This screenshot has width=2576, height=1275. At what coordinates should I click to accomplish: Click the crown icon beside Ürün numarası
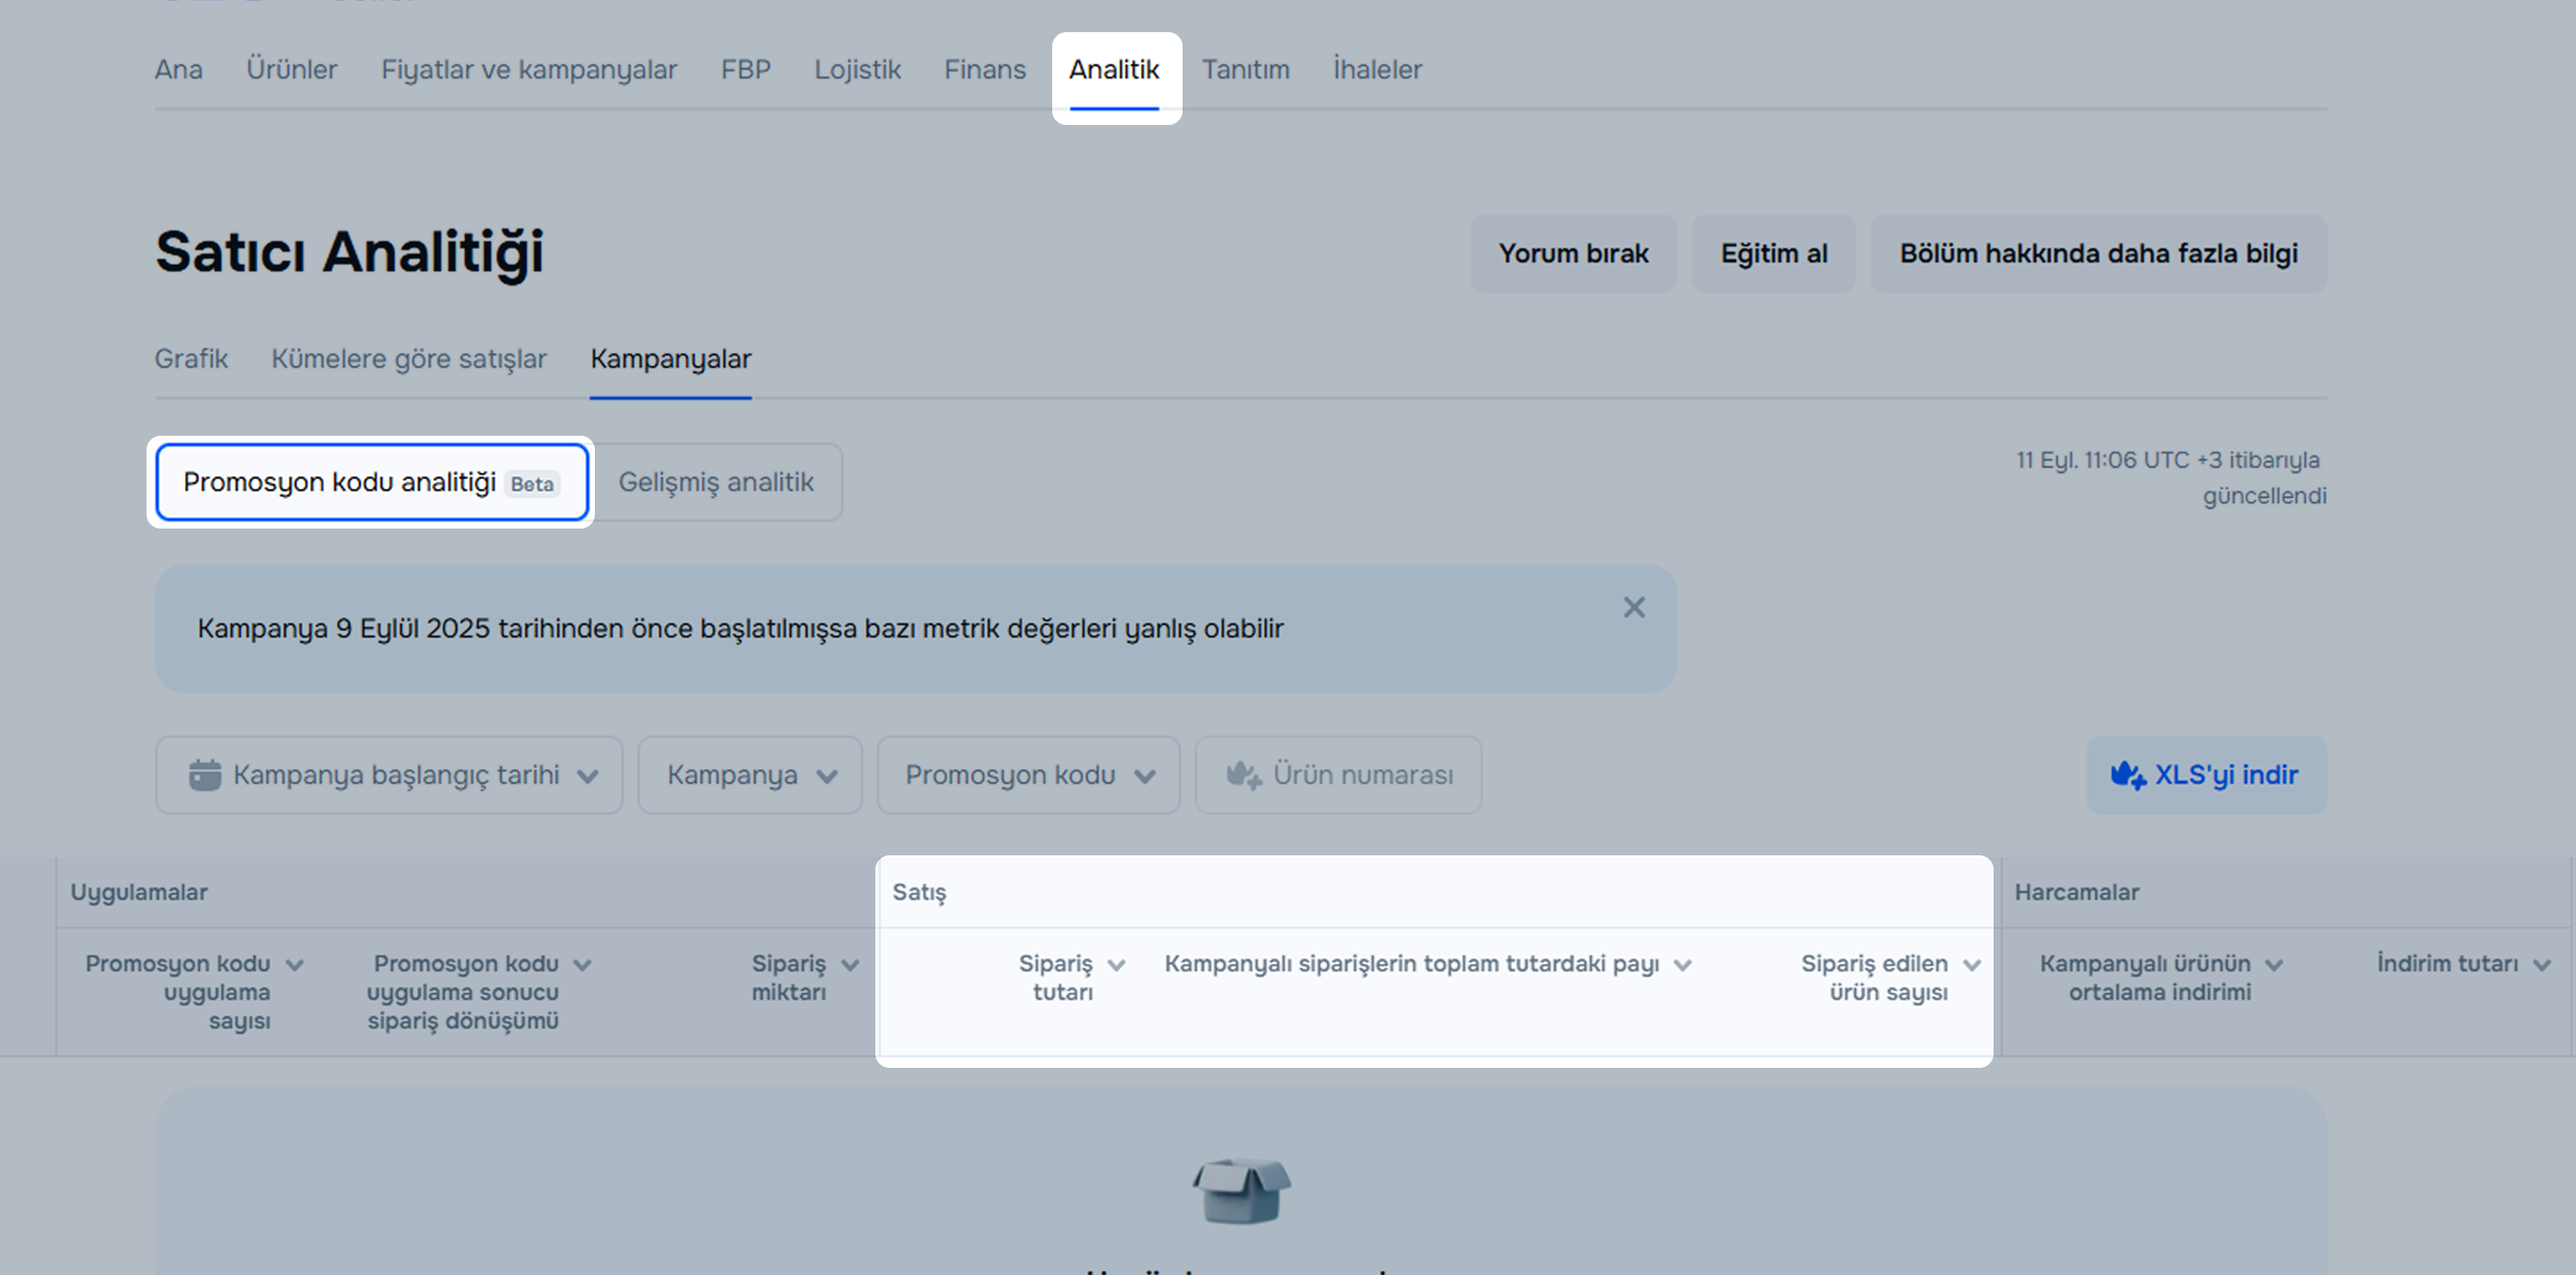tap(1243, 775)
